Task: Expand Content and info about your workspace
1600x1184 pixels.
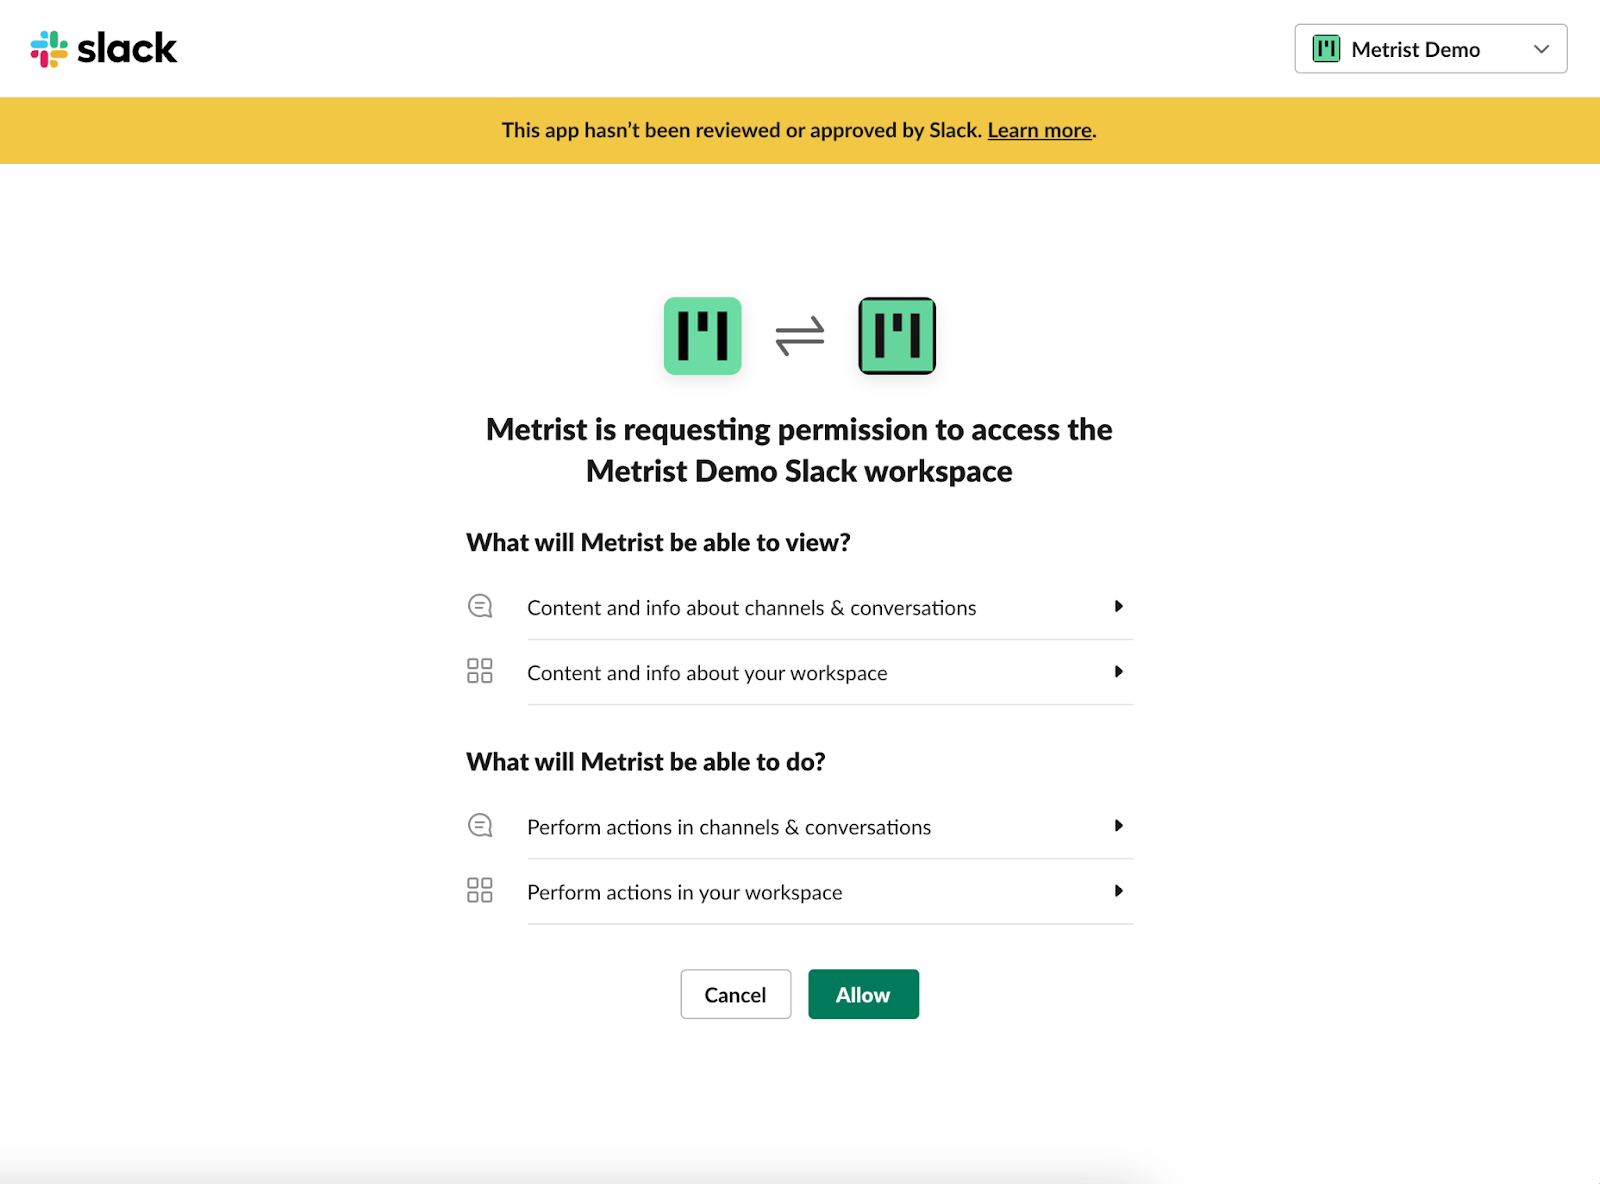Action: pos(830,672)
